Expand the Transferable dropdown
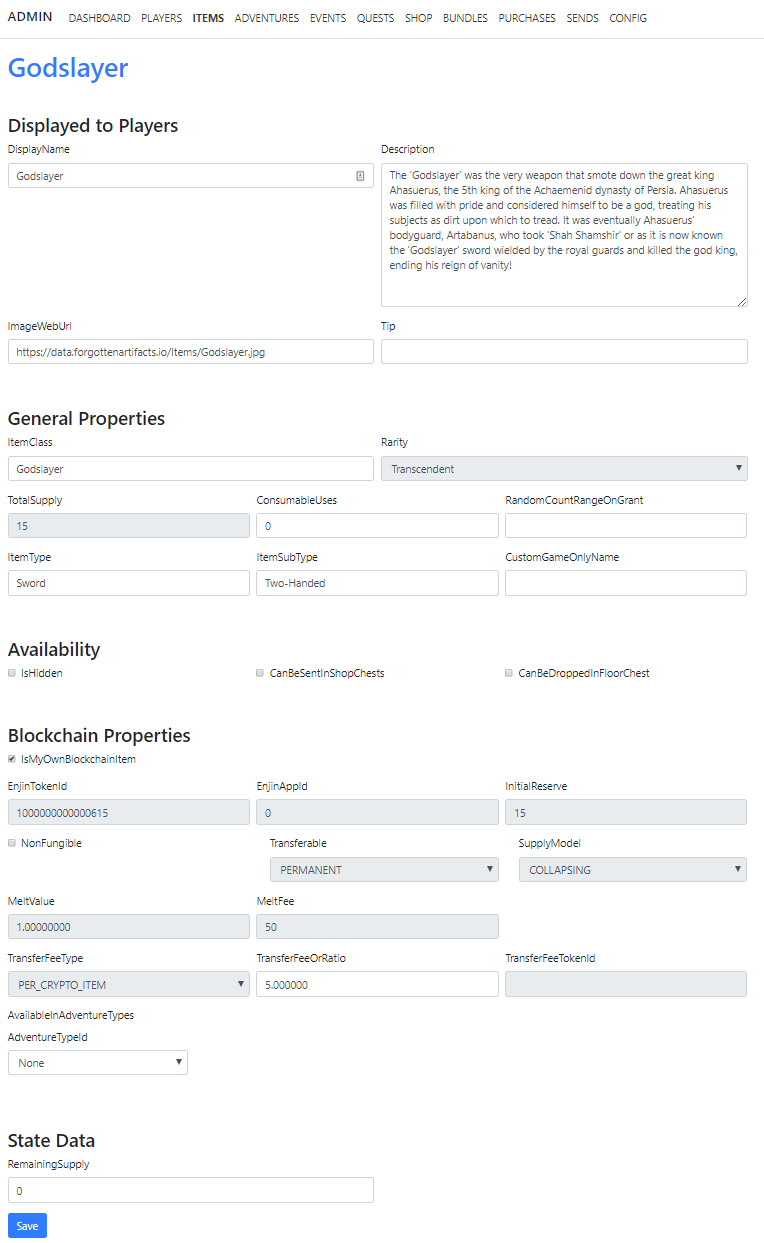Viewport: 764px width, 1243px height. (384, 869)
